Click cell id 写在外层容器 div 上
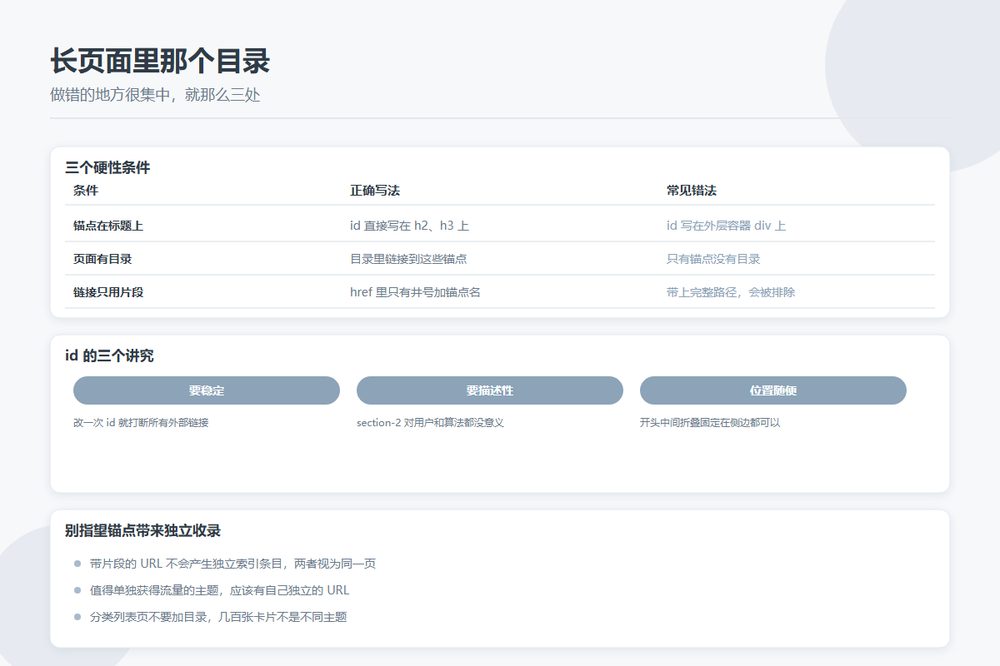The image size is (1000, 666). point(726,225)
